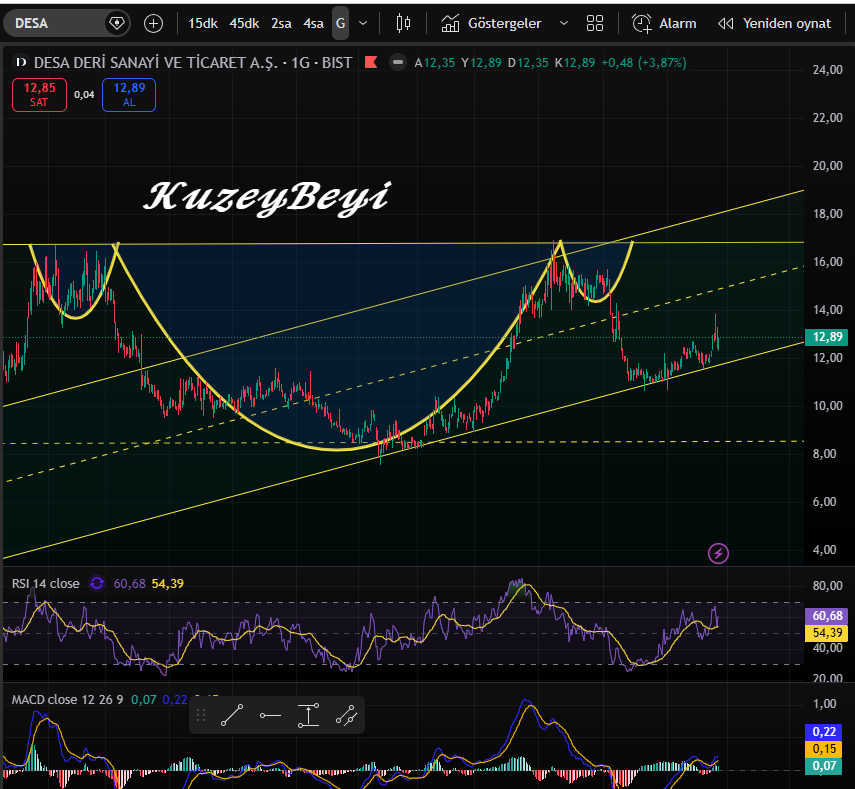Click the 80,00 label on the RSI scale

click(827, 586)
